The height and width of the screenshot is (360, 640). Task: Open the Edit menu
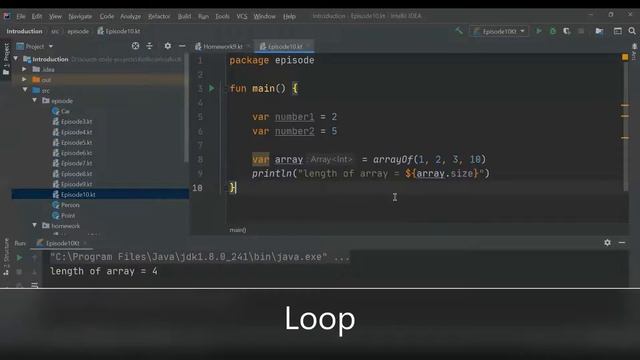[x=37, y=16]
